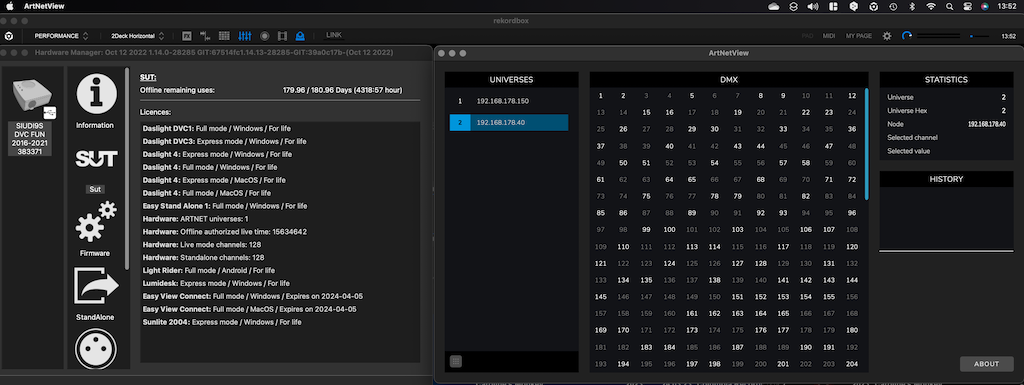Screen dimensions: 1024x385
Task: Open the DMX connector icon in sidebar
Action: click(96, 349)
